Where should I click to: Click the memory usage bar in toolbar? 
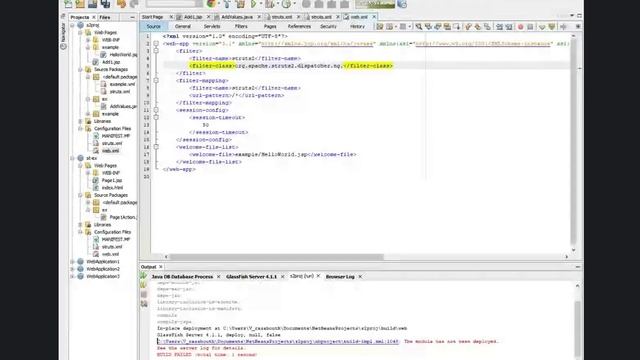375,4
